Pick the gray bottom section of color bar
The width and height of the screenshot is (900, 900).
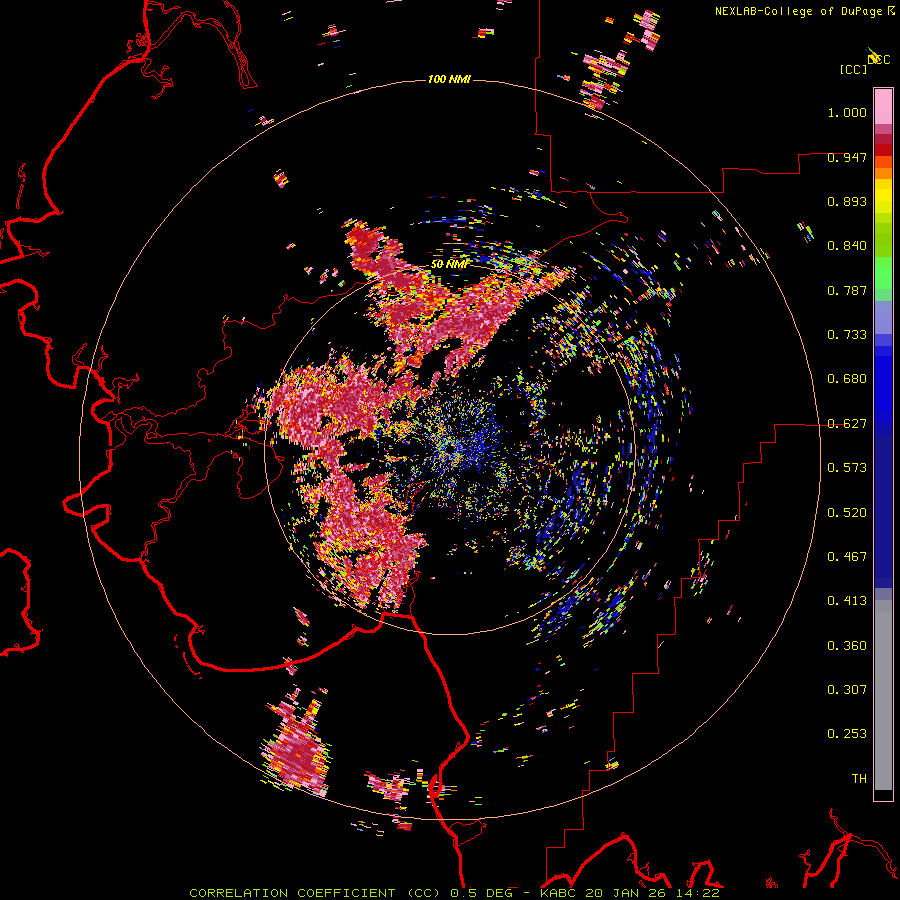coord(883,695)
